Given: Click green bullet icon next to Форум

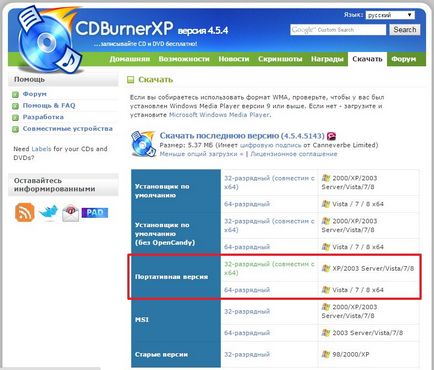Looking at the screenshot, I should coord(15,95).
